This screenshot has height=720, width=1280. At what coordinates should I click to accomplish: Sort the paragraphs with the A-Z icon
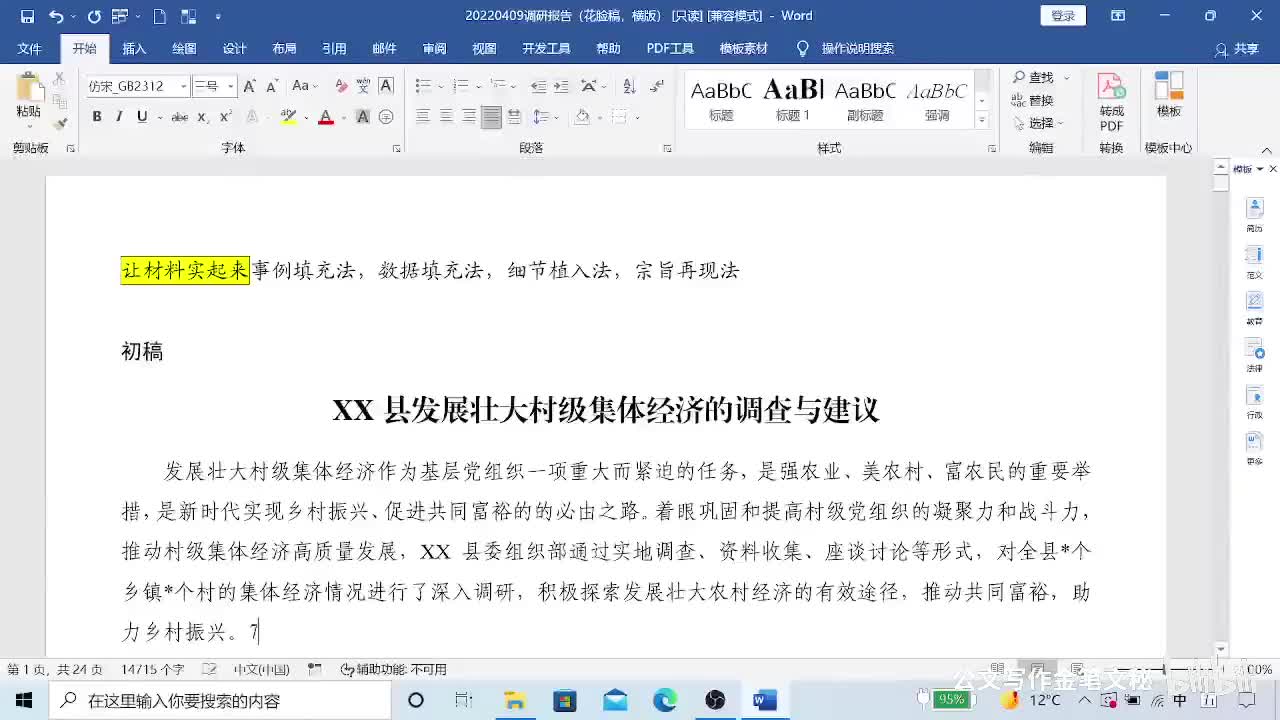(x=628, y=86)
